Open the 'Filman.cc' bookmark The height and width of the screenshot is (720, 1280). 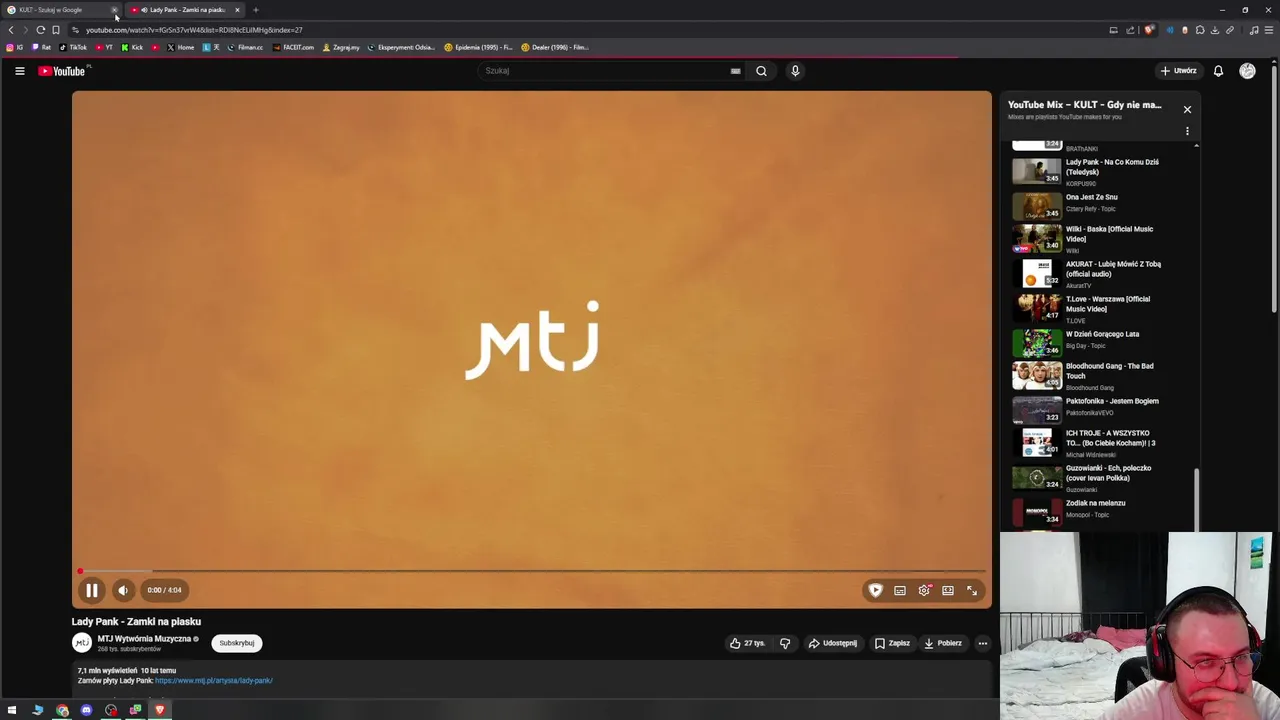point(246,47)
